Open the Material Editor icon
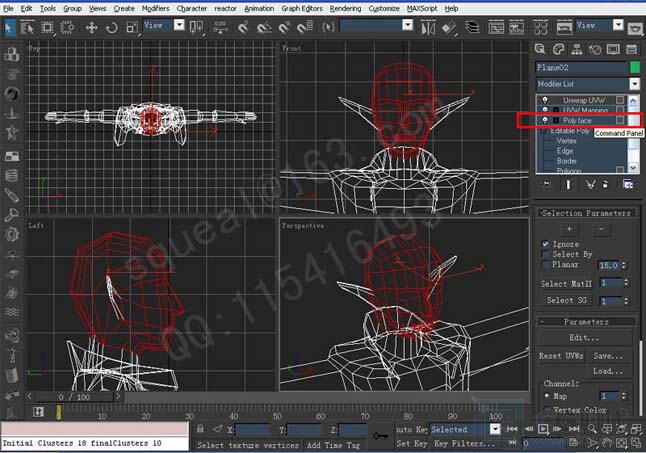Image resolution: width=646 pixels, height=453 pixels. pos(541,28)
